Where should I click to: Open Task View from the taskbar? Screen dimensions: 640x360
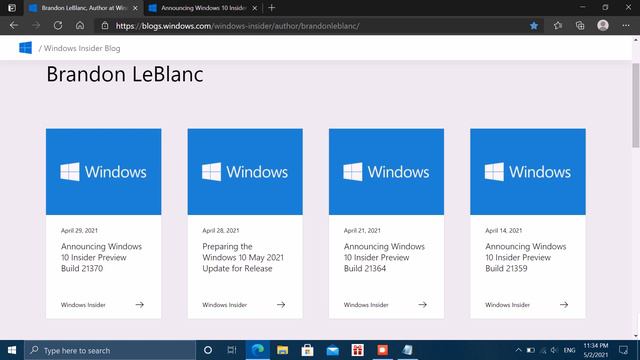tap(232, 350)
